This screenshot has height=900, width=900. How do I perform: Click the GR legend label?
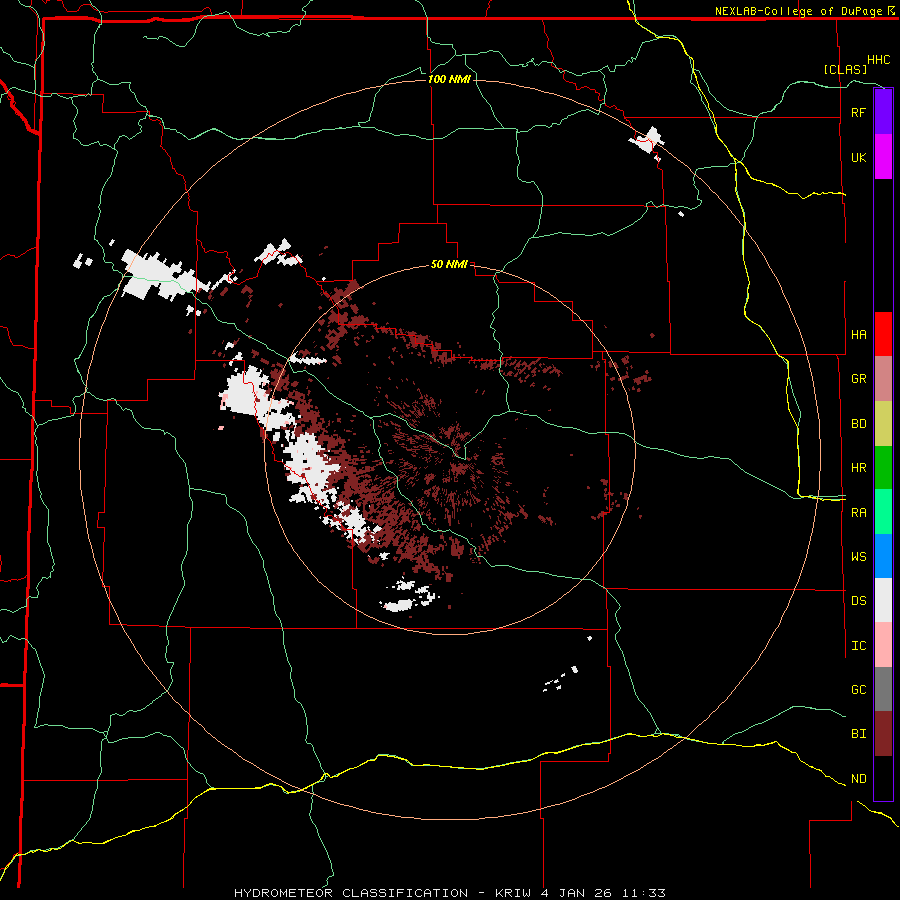click(x=858, y=379)
